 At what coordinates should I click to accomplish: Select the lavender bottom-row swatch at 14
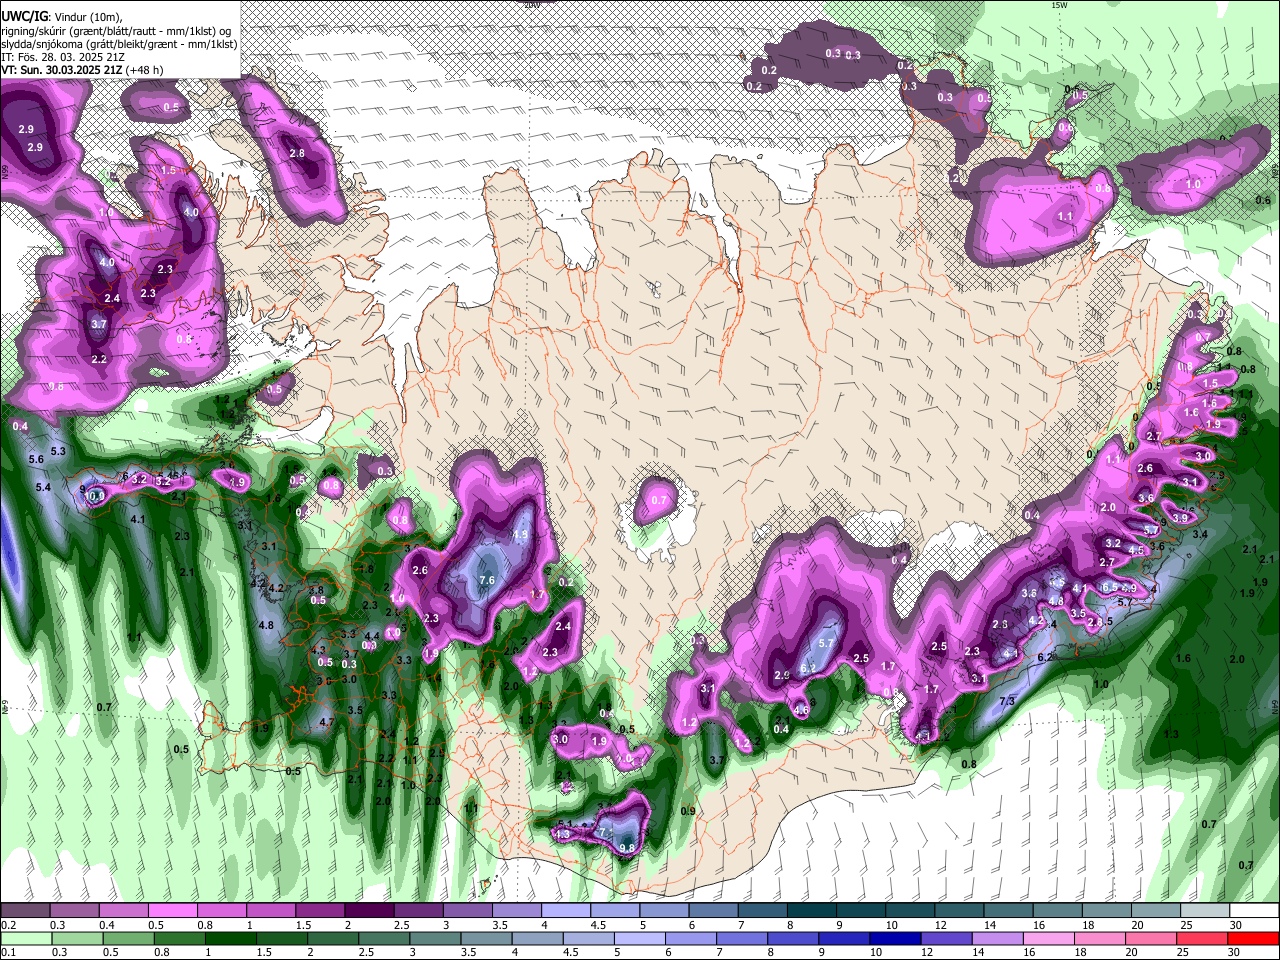(x=997, y=938)
